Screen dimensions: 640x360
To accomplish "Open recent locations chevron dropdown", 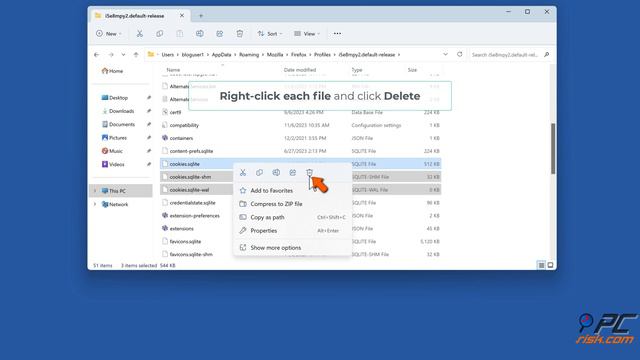I will pyautogui.click(x=123, y=55).
